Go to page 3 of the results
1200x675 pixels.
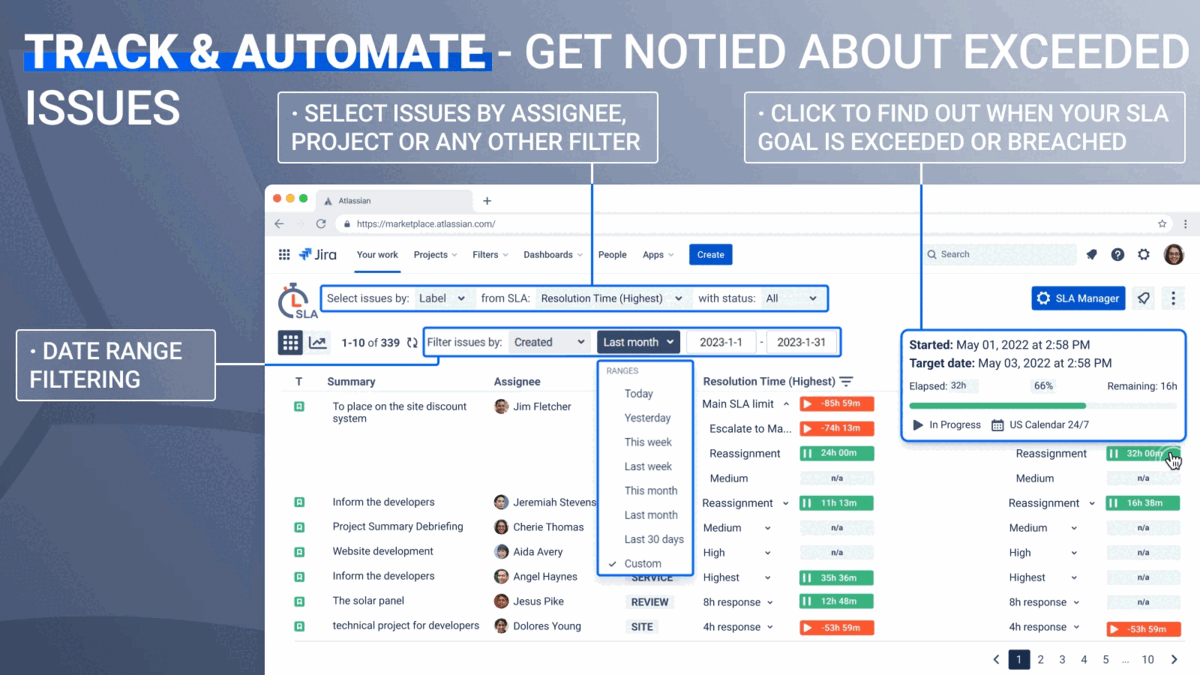tap(1062, 659)
